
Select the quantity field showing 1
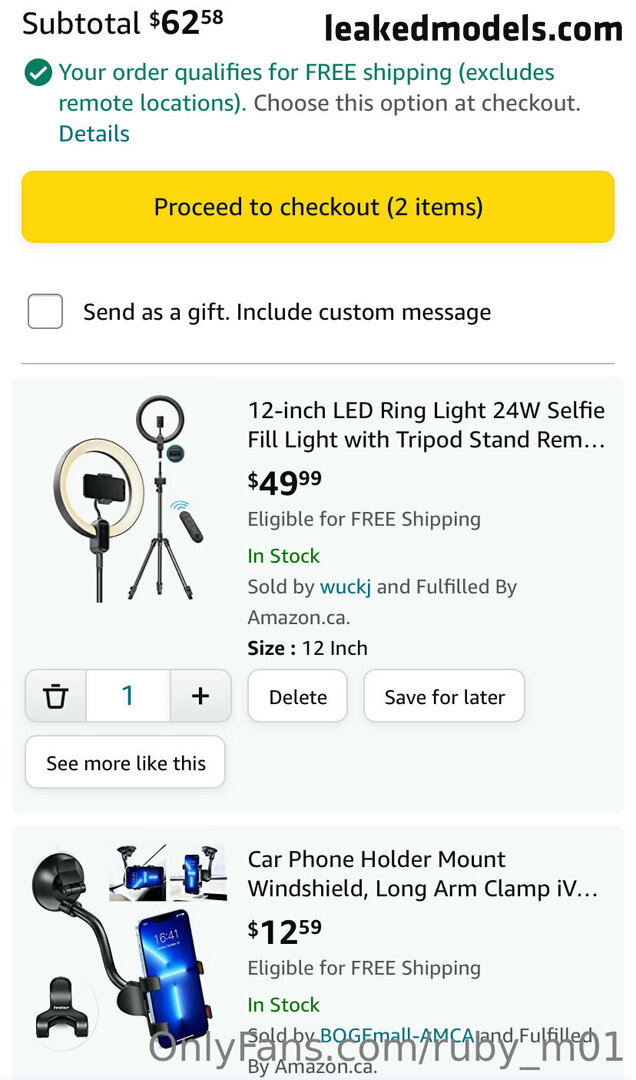click(x=127, y=696)
